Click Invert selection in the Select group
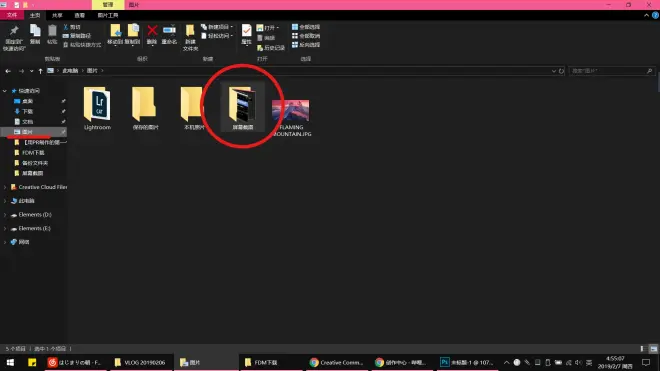 (306, 45)
